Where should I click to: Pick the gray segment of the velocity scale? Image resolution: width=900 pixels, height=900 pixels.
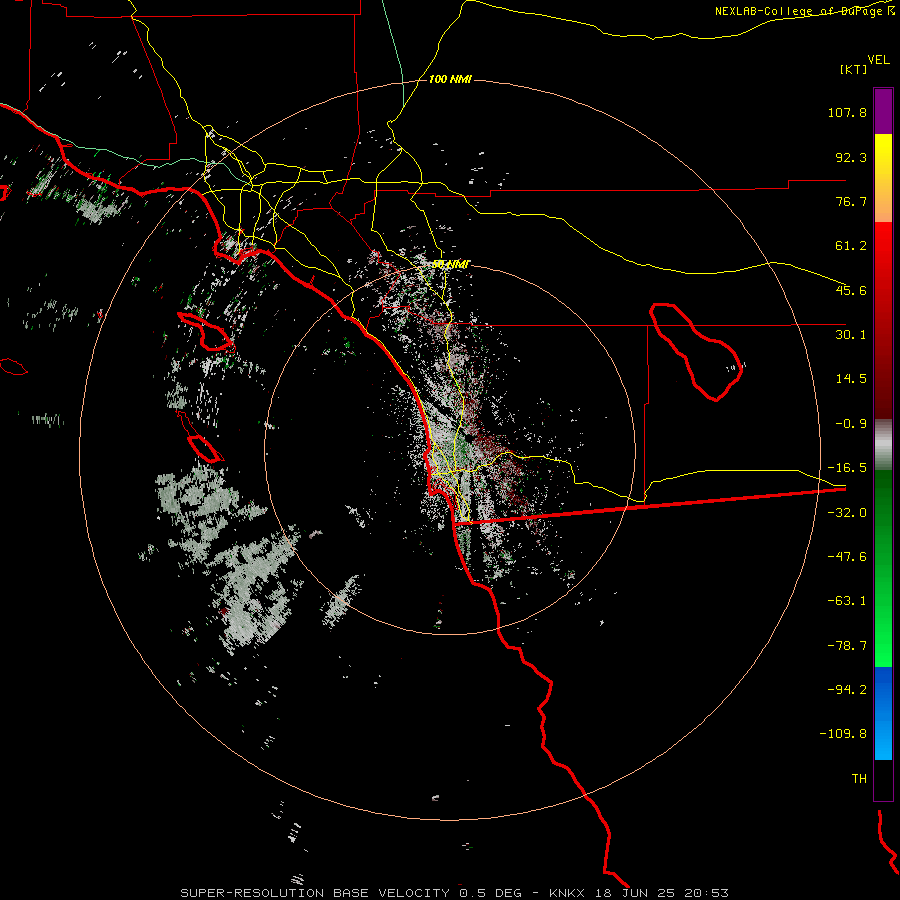click(x=883, y=445)
